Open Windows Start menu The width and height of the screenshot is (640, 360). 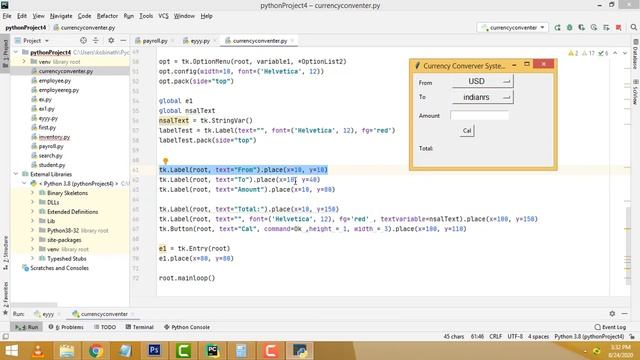(11, 351)
